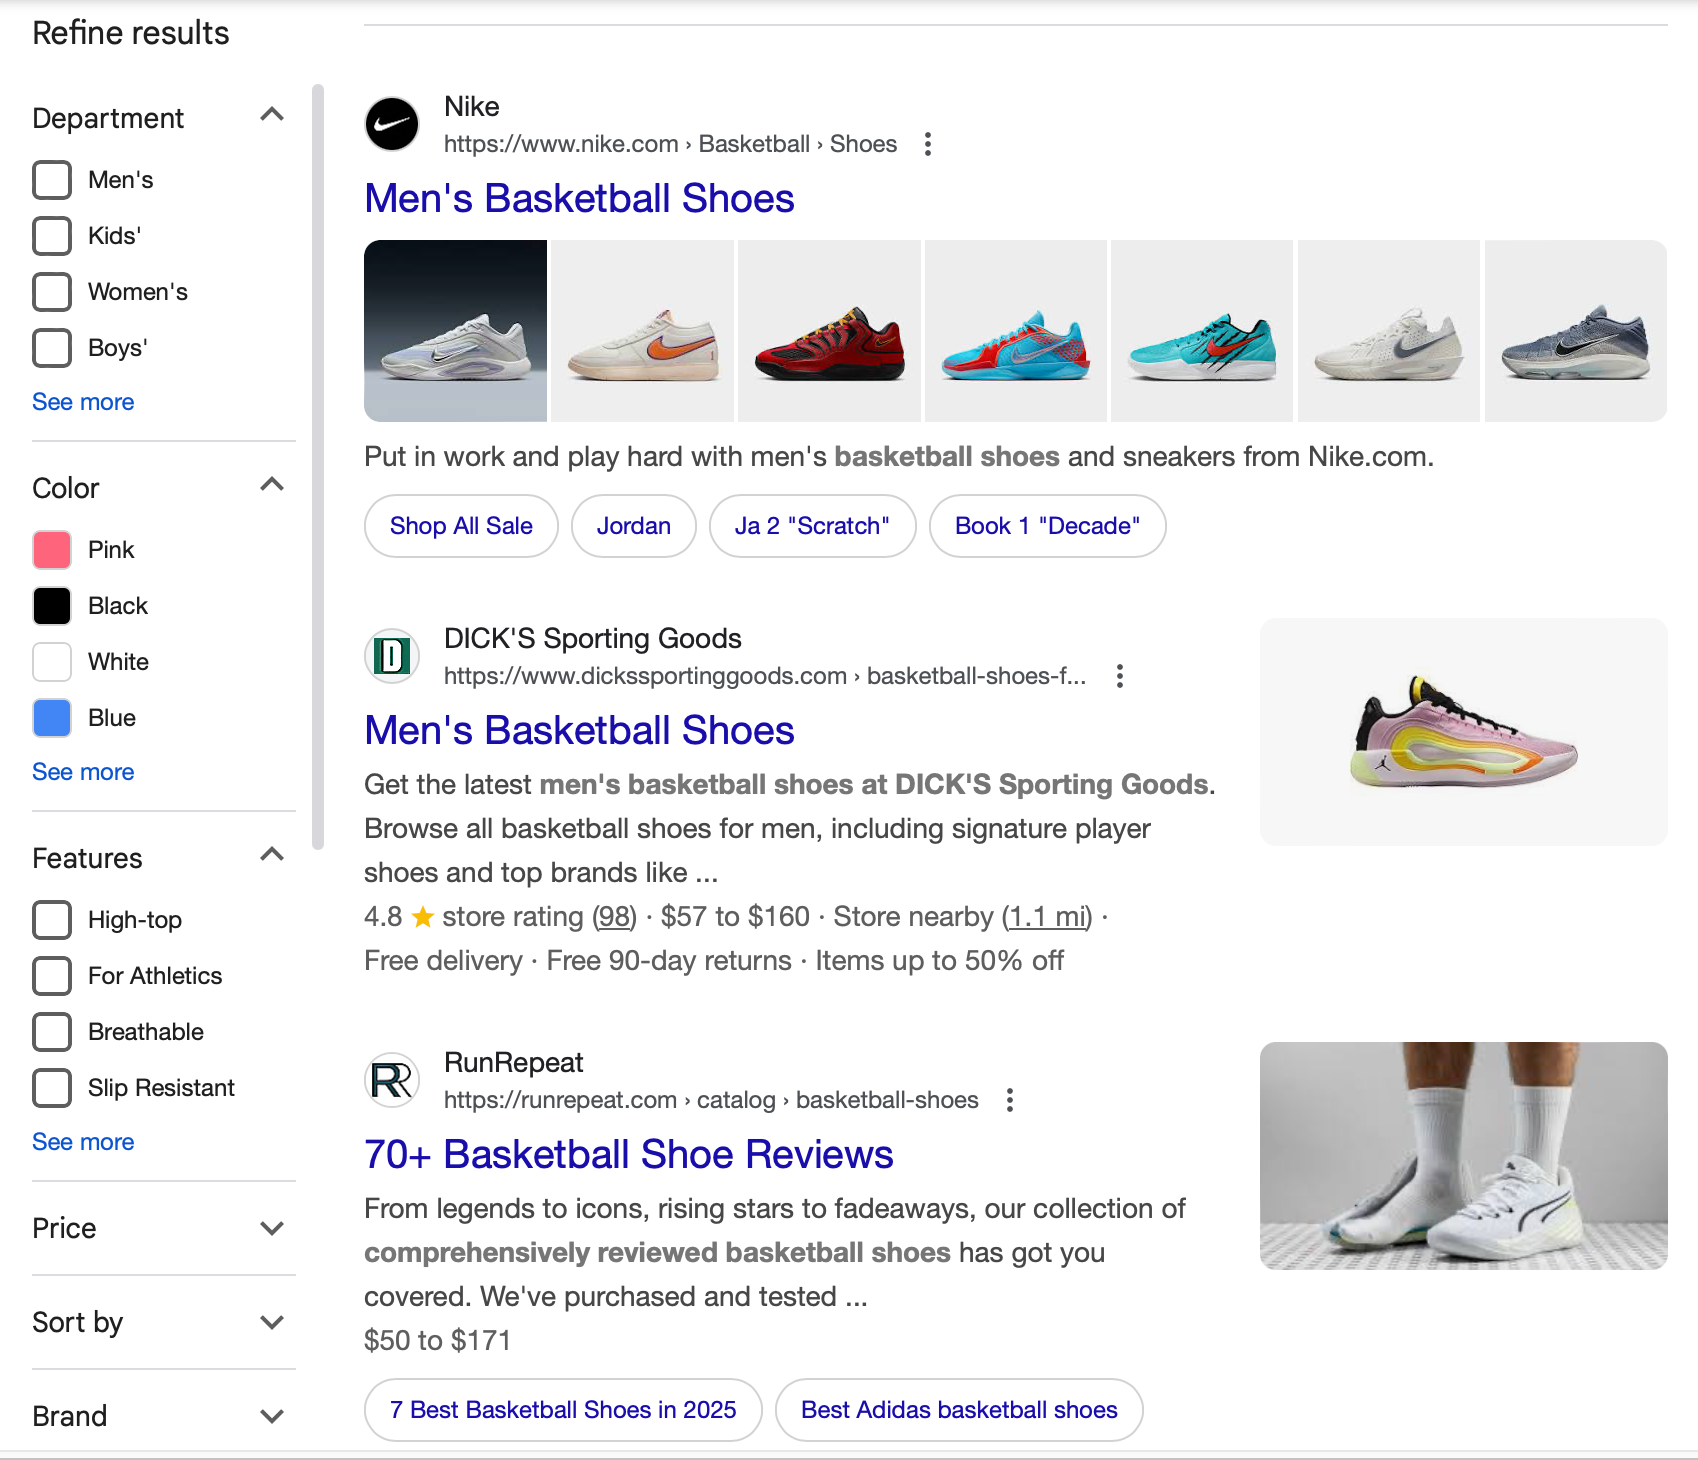The width and height of the screenshot is (1698, 1460).
Task: Open DICK'S Men's Basketball Shoes result
Action: (579, 730)
